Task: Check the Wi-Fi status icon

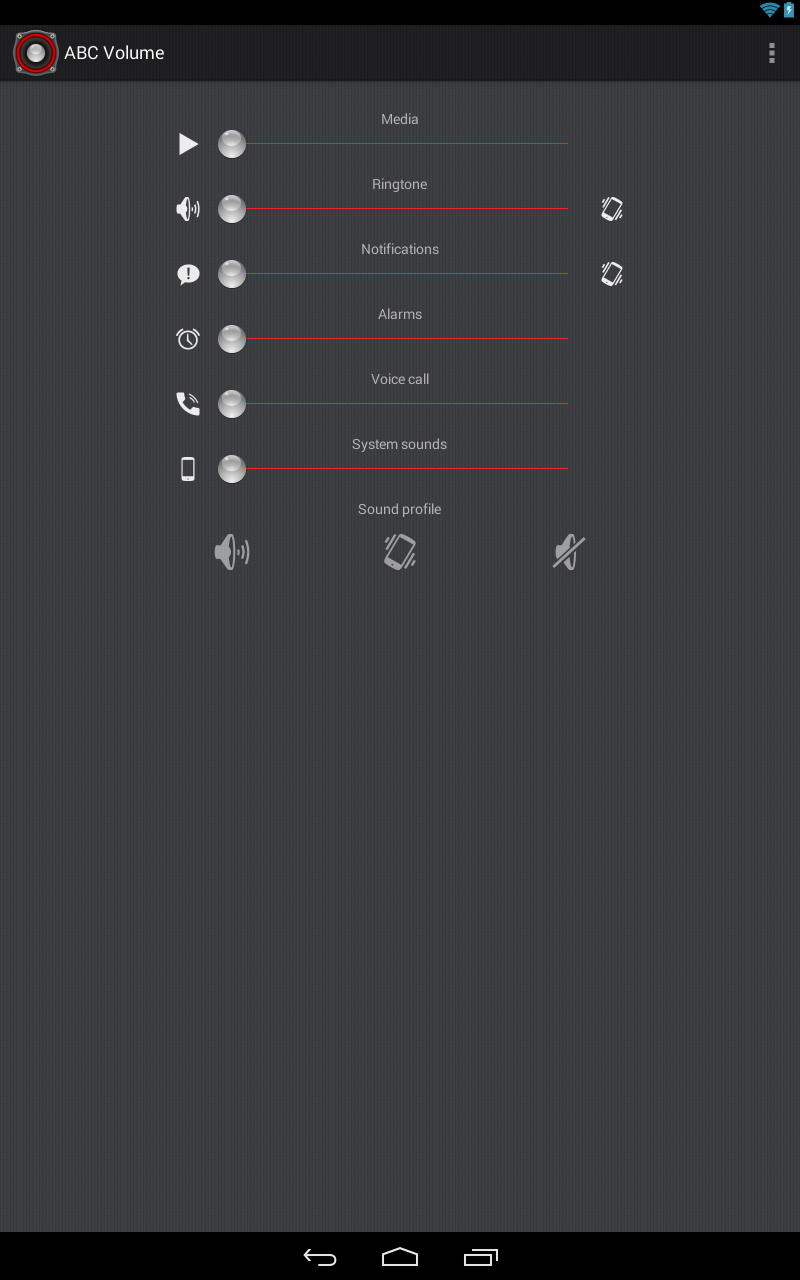Action: [769, 10]
